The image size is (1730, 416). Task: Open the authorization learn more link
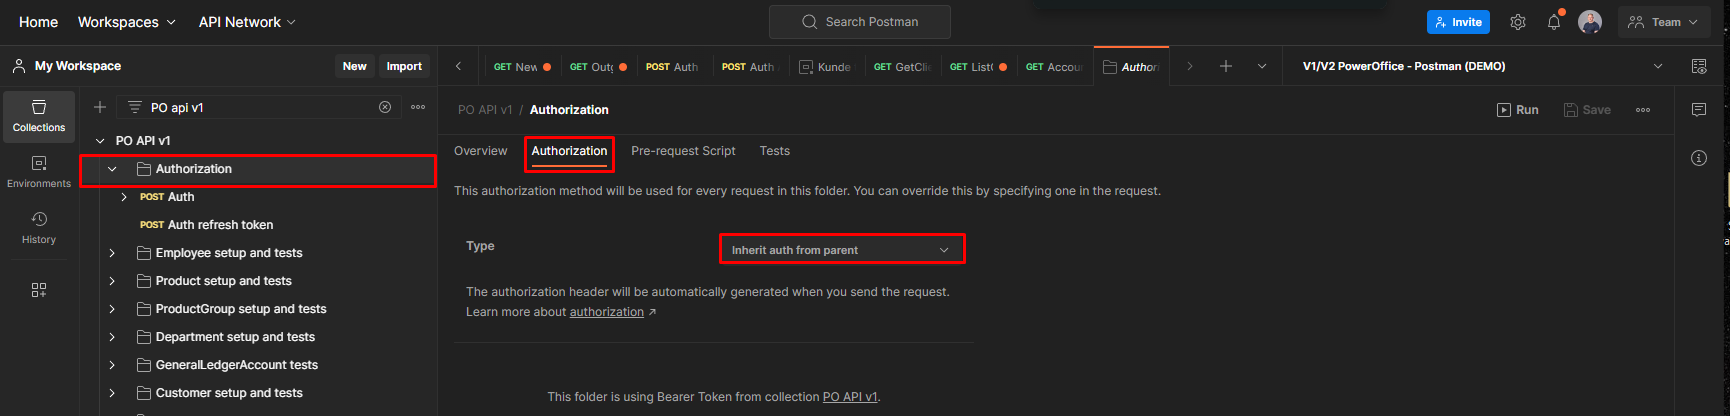point(607,312)
